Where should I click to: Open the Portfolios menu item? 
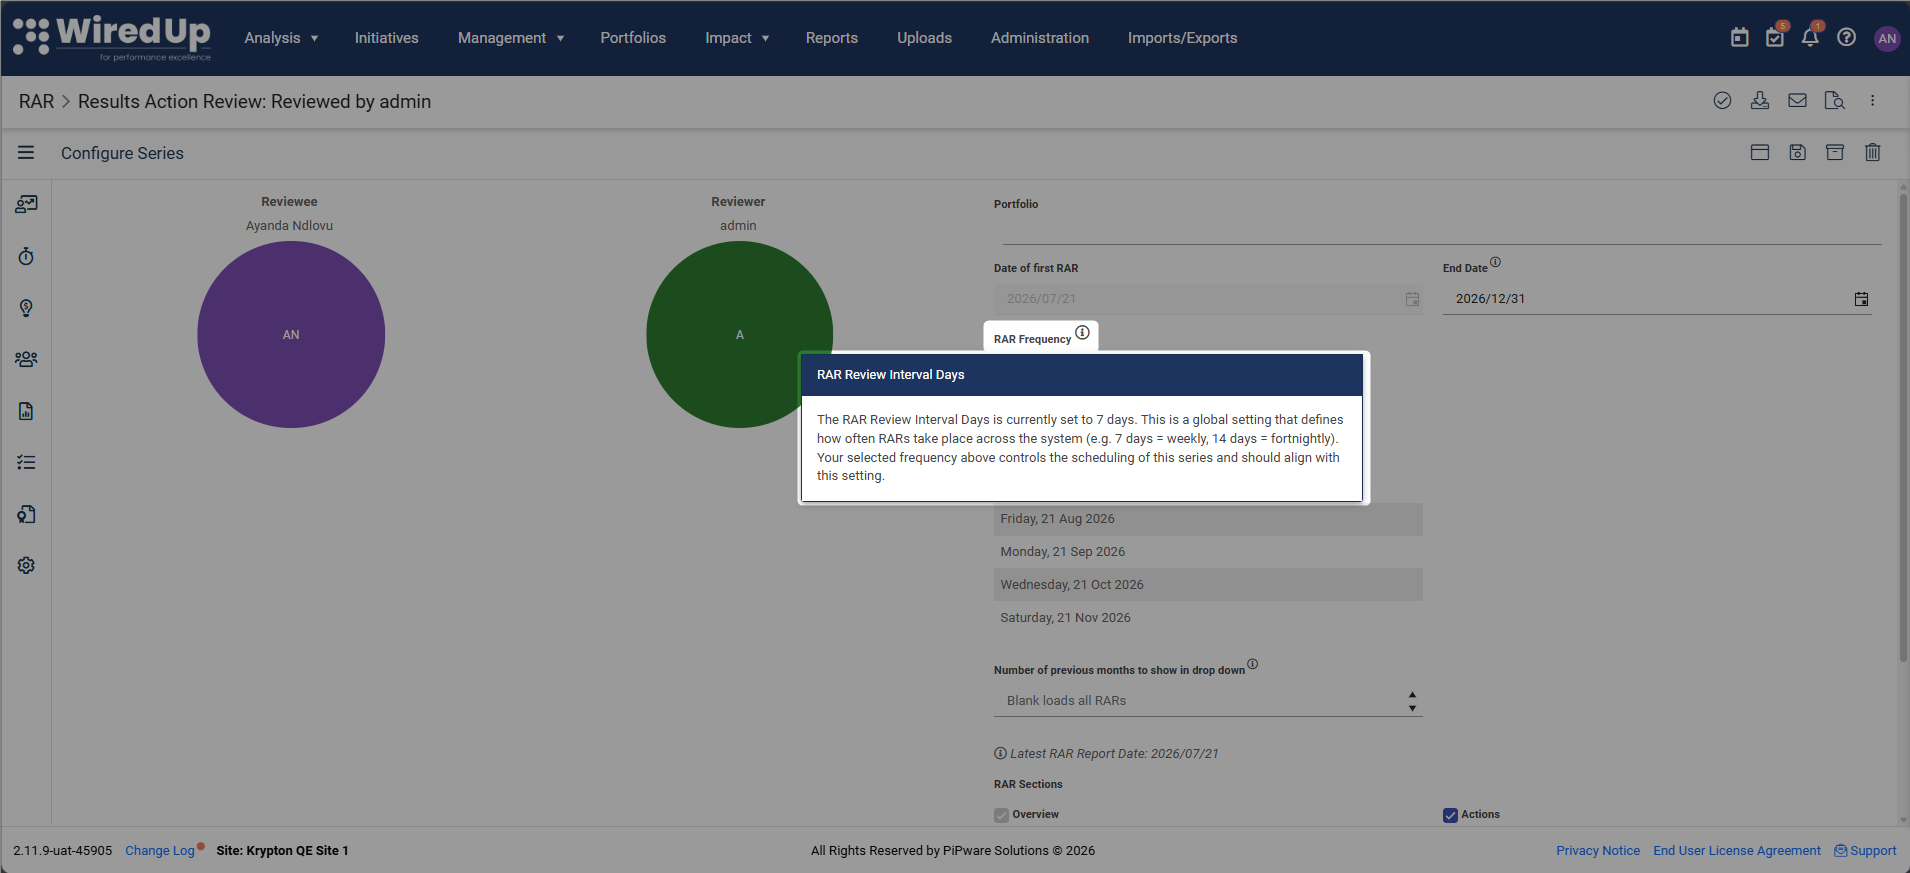[633, 38]
